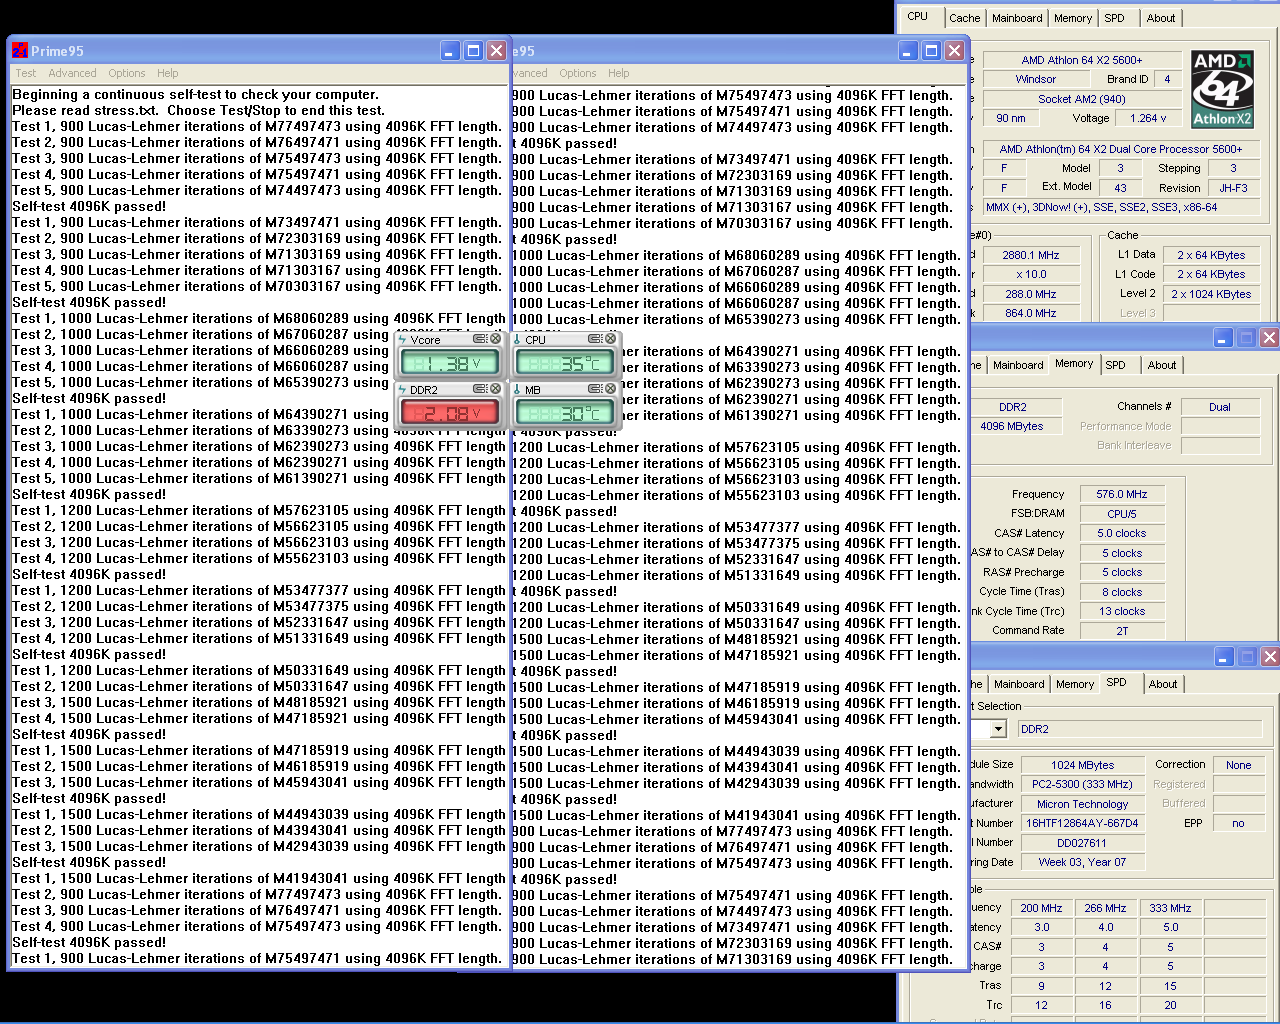The image size is (1280, 1024).
Task: Open the Advanced menu in the left Prime95 window
Action: pos(72,73)
